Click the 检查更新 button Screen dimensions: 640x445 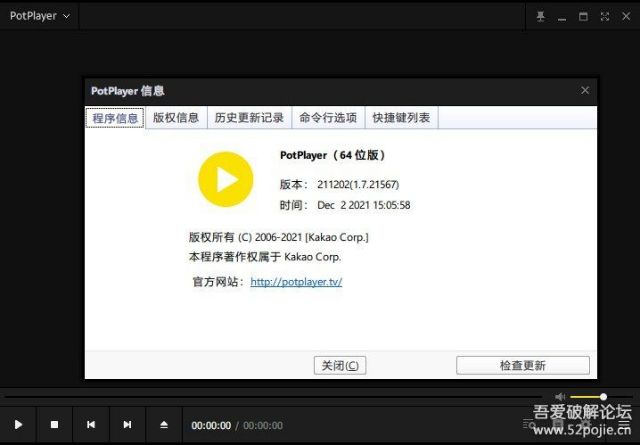523,365
